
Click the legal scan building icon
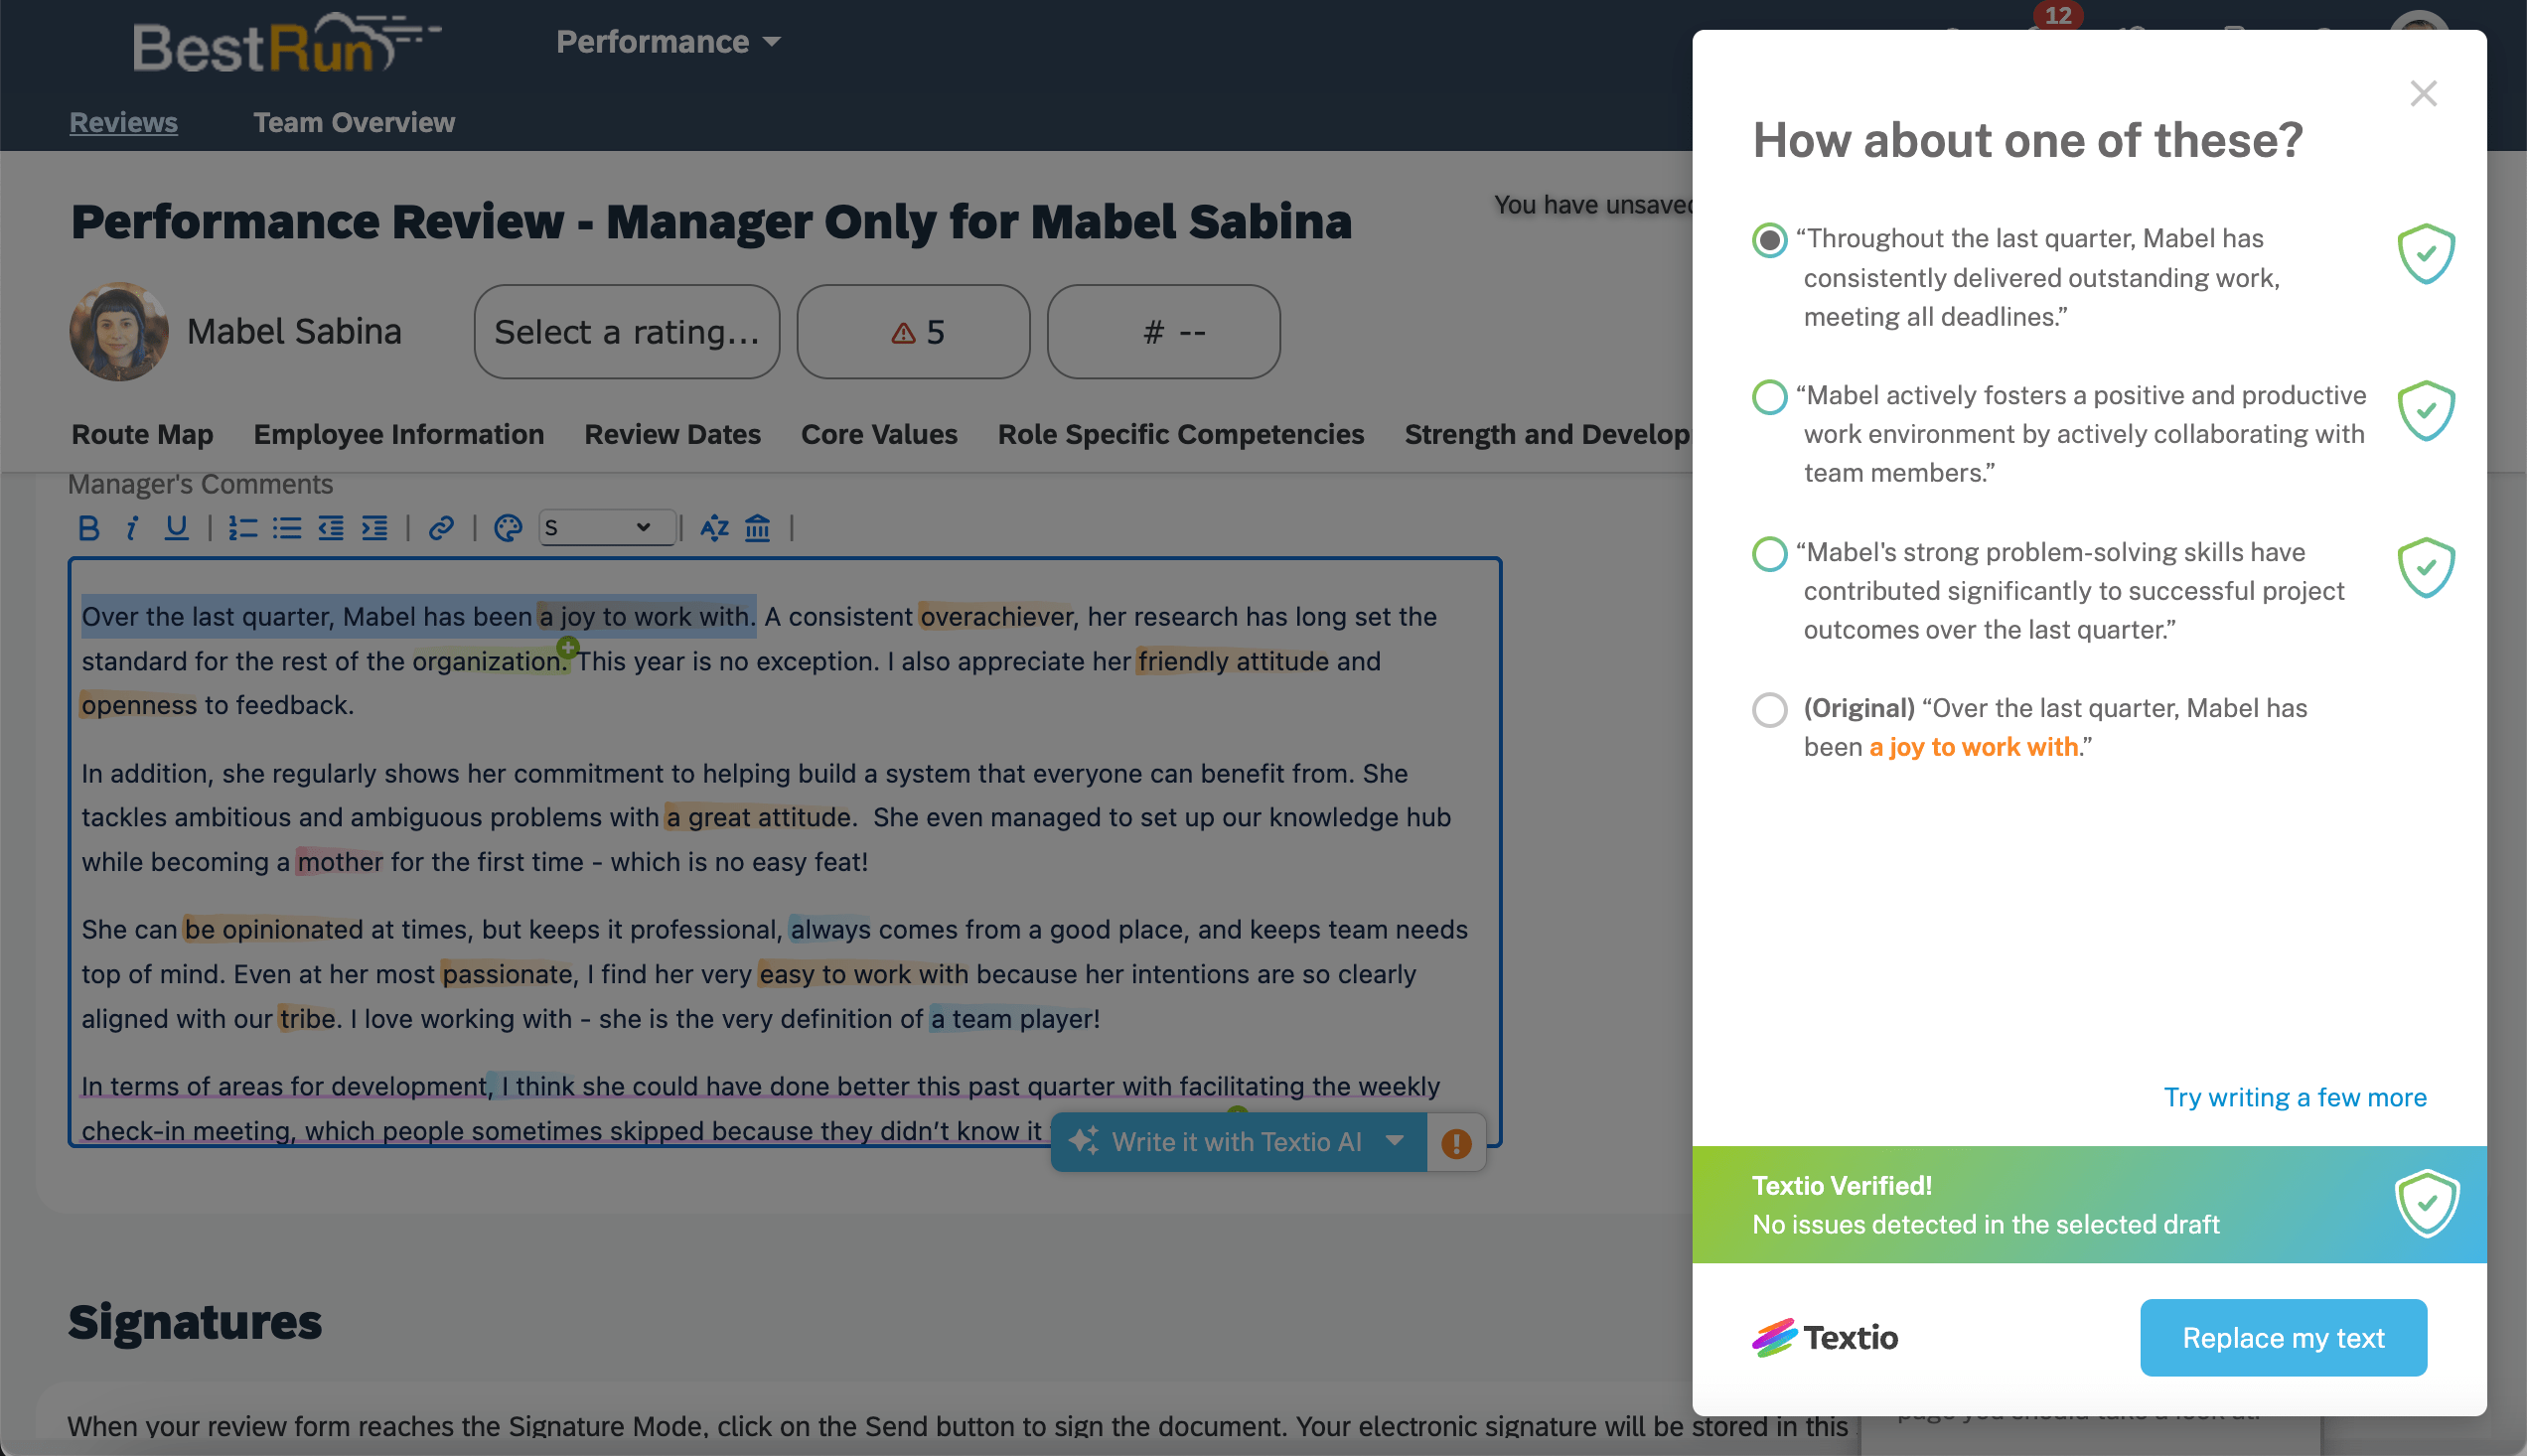(758, 527)
